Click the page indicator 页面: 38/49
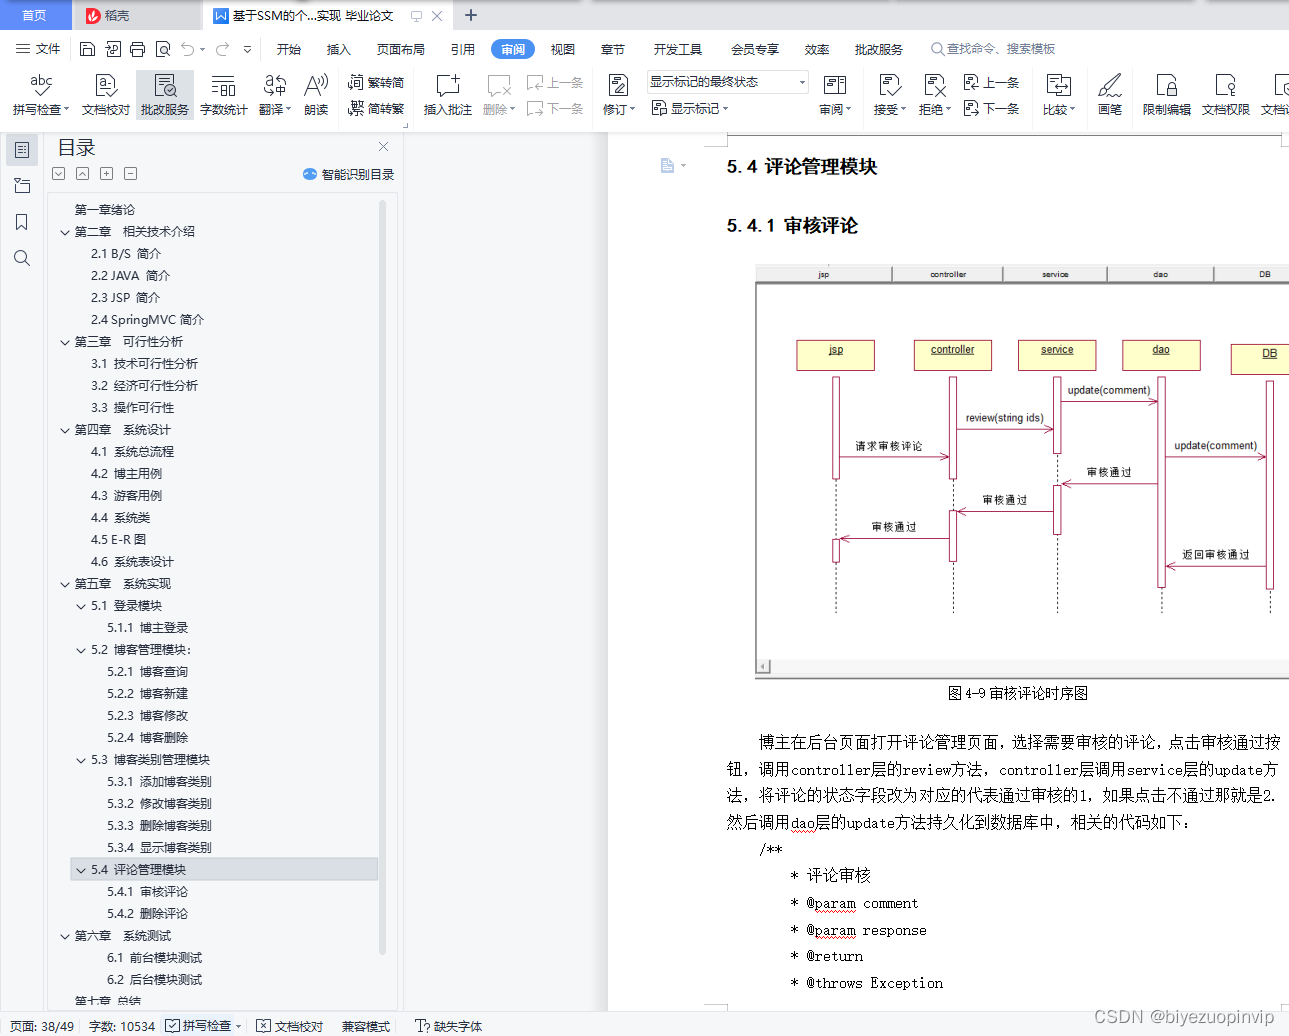The height and width of the screenshot is (1036, 1289). (41, 1026)
